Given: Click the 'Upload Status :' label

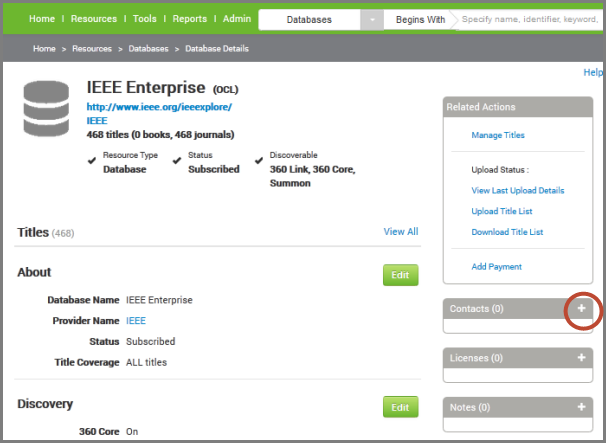Looking at the screenshot, I should click(x=500, y=170).
